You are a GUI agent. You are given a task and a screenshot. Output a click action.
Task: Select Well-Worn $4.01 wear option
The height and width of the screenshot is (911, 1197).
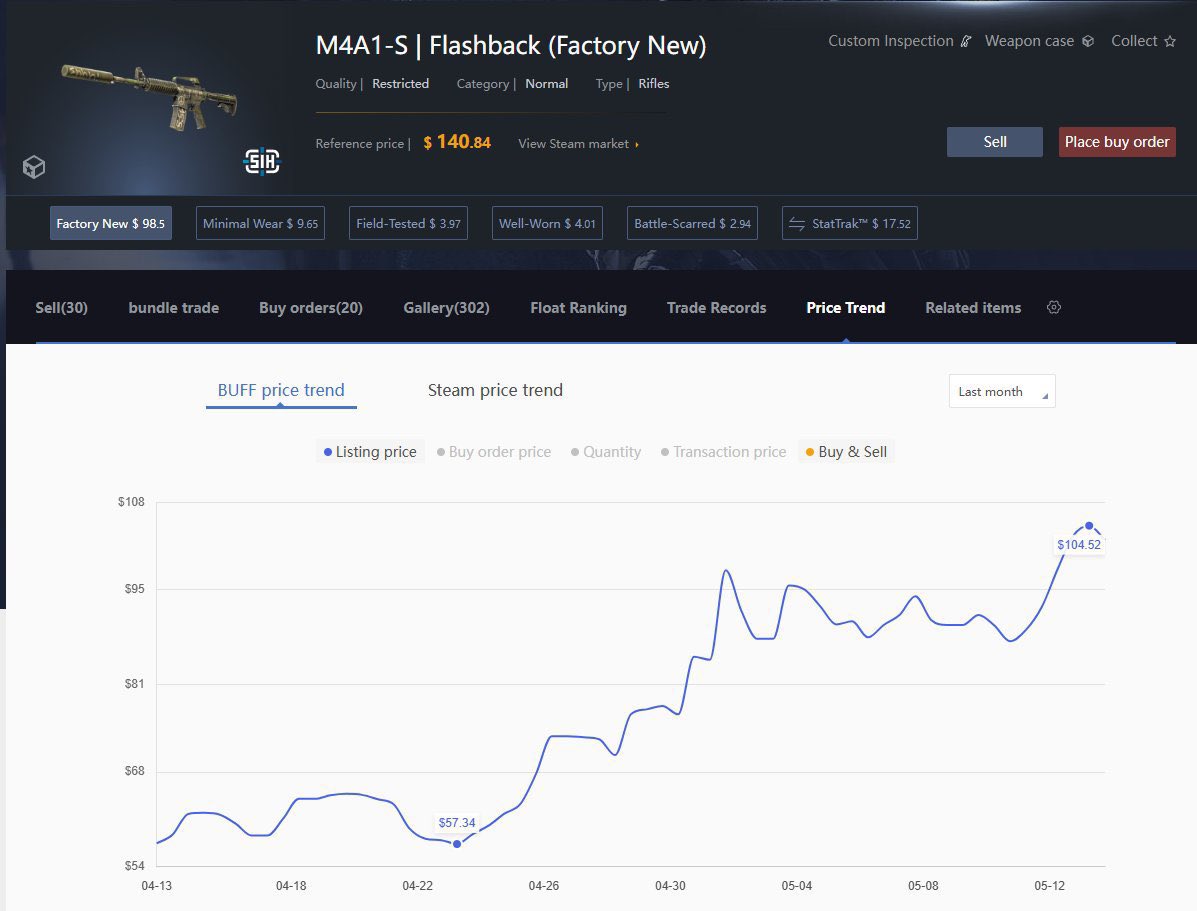tap(547, 223)
